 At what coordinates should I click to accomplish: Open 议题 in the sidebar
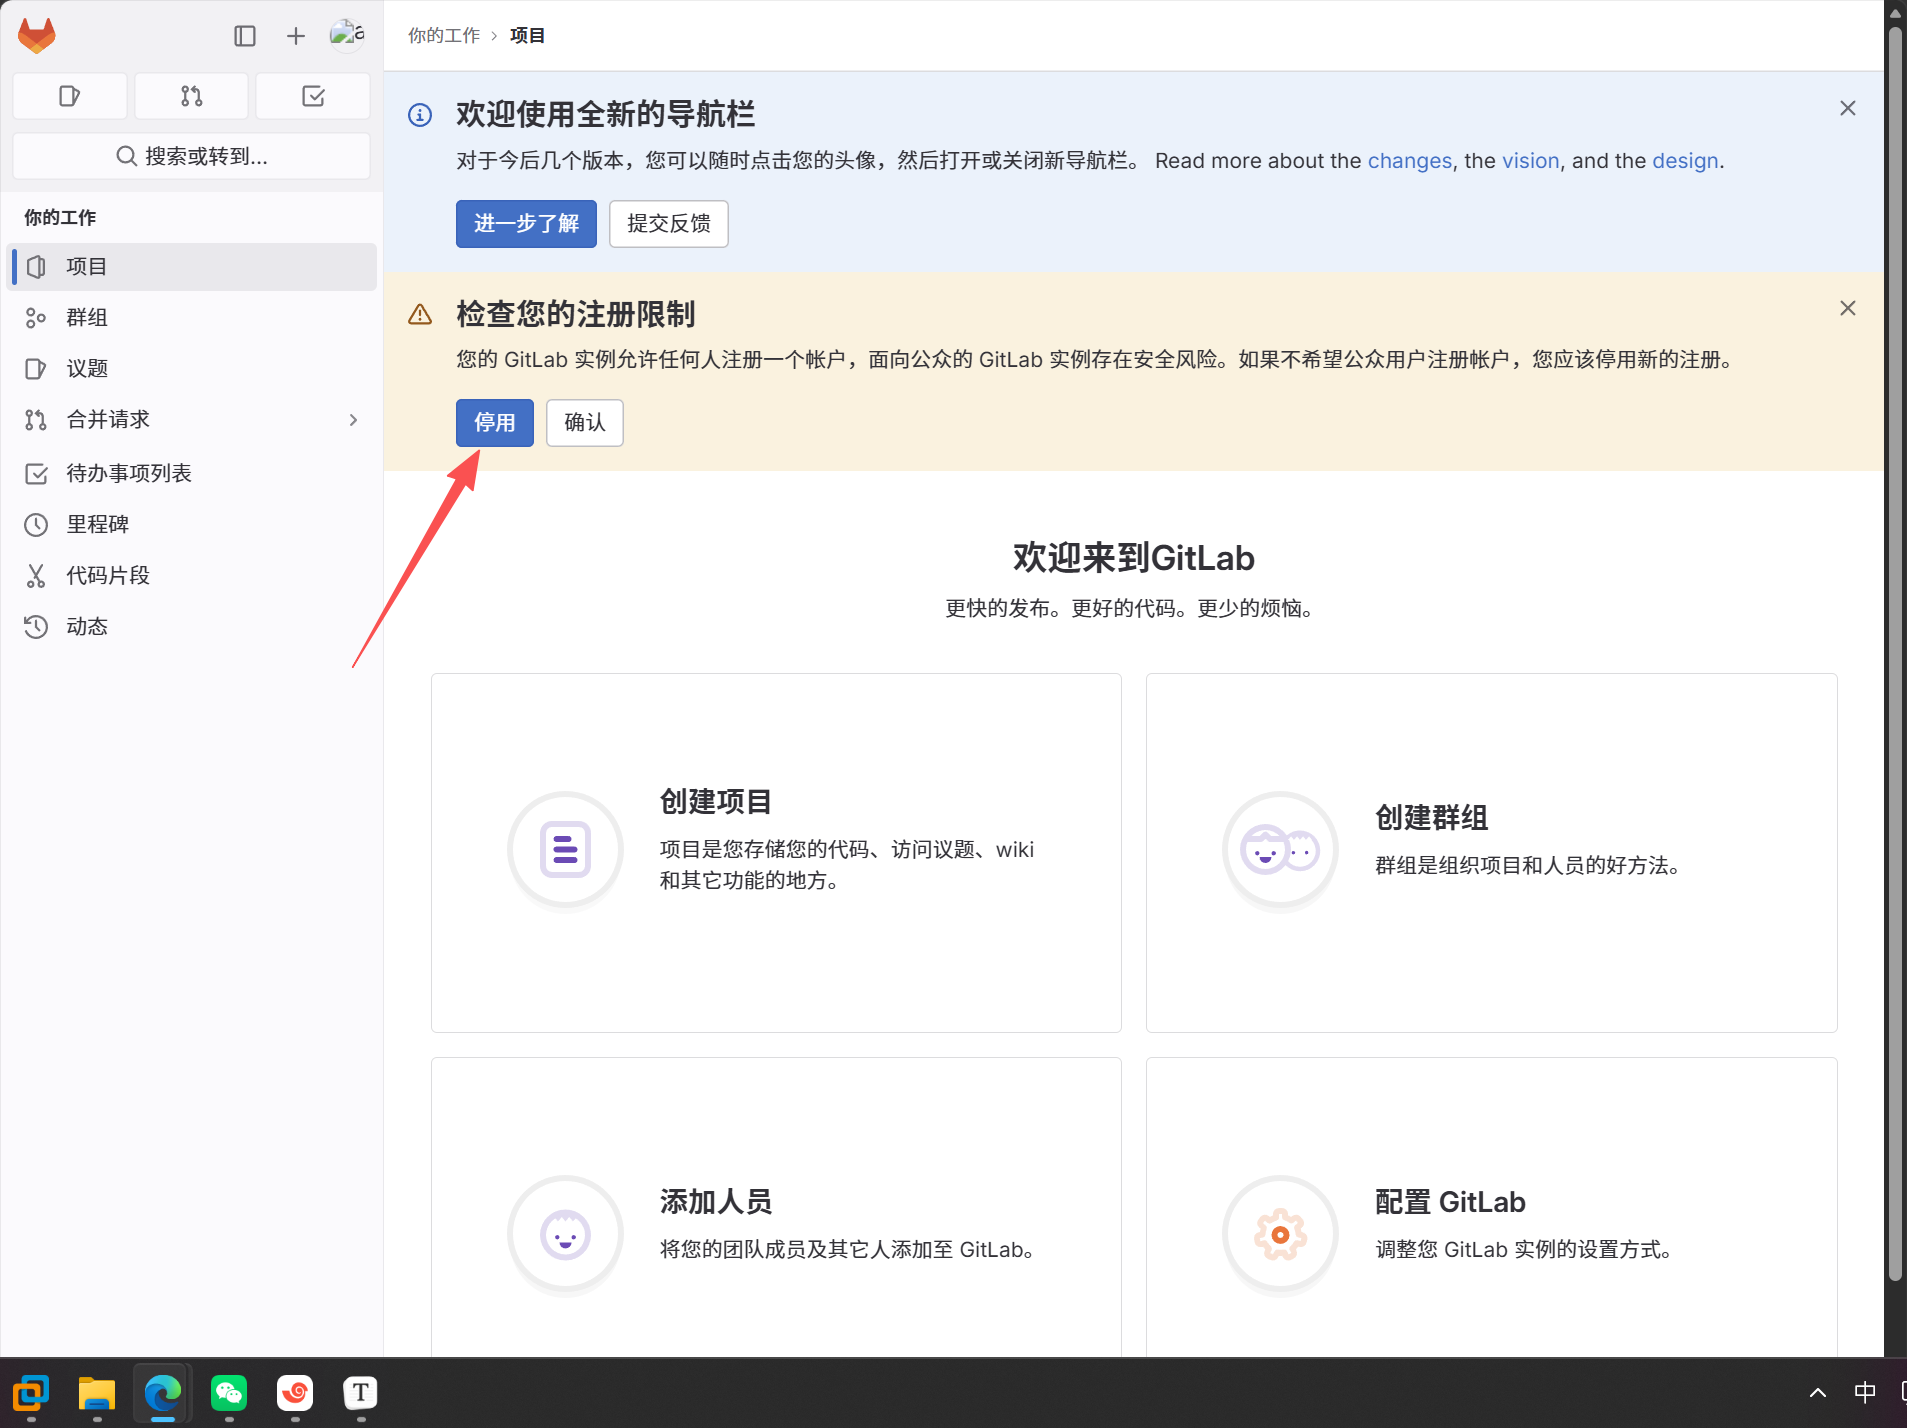coord(192,369)
